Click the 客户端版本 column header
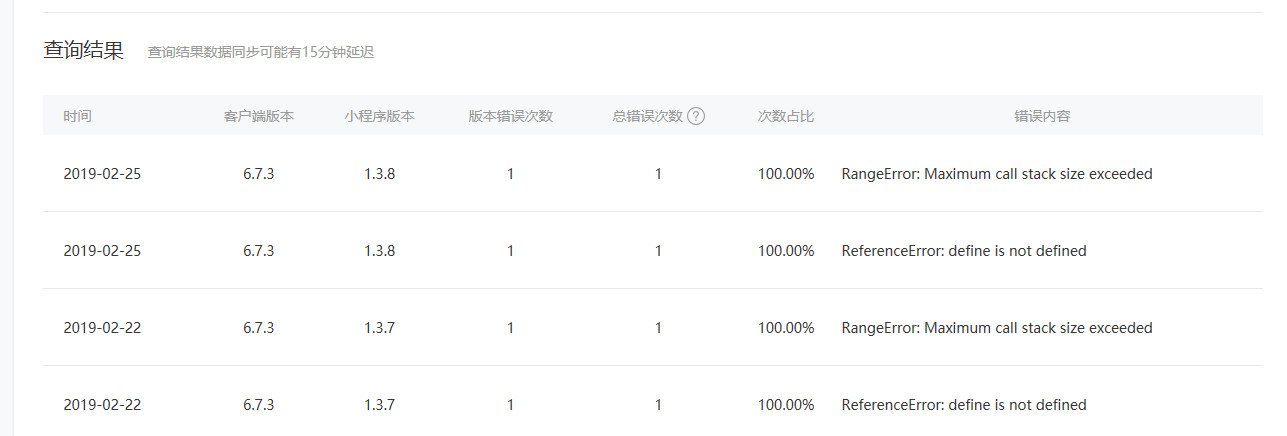The image size is (1287, 436). (x=258, y=116)
